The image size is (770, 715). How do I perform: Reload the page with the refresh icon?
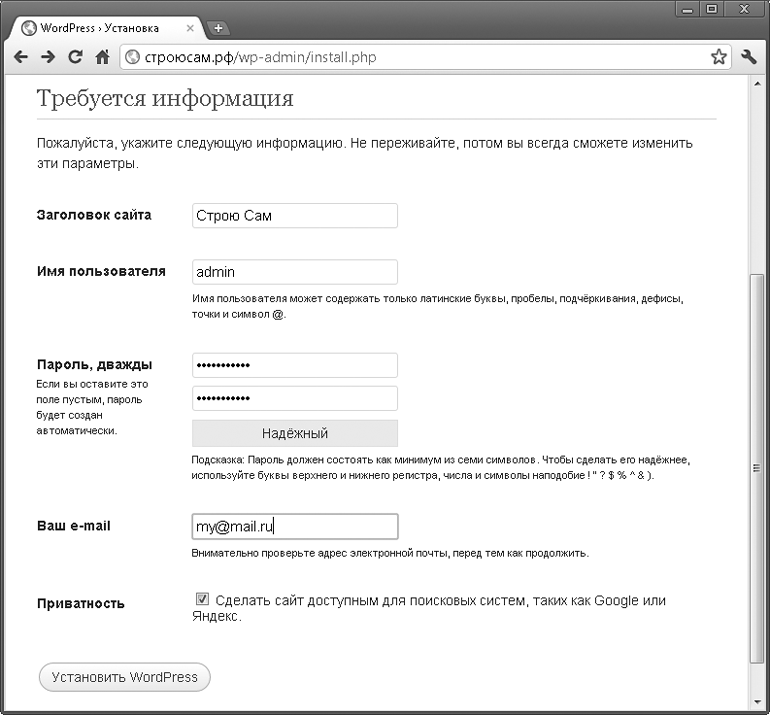point(75,57)
